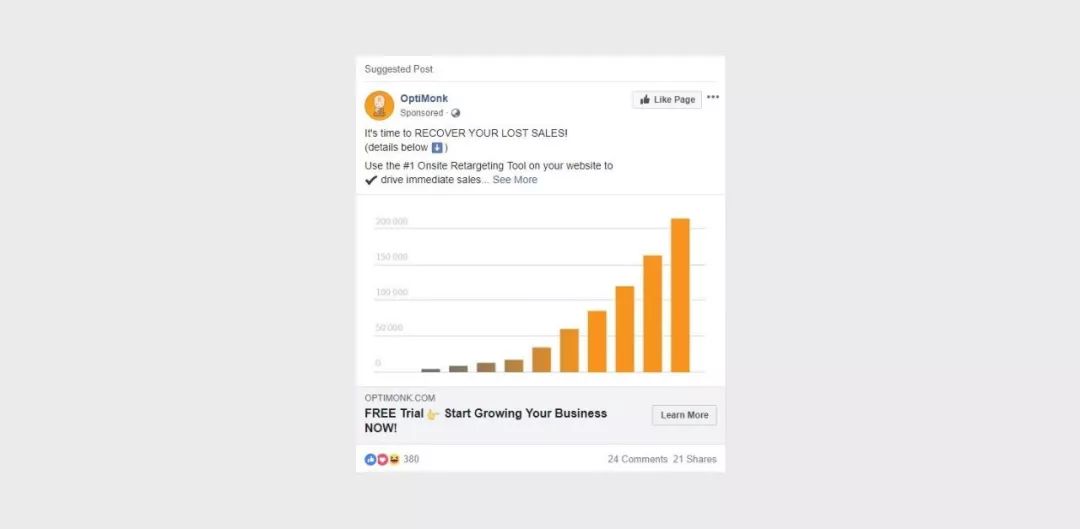
Task: Click the red heart reaction icon
Action: tap(382, 459)
